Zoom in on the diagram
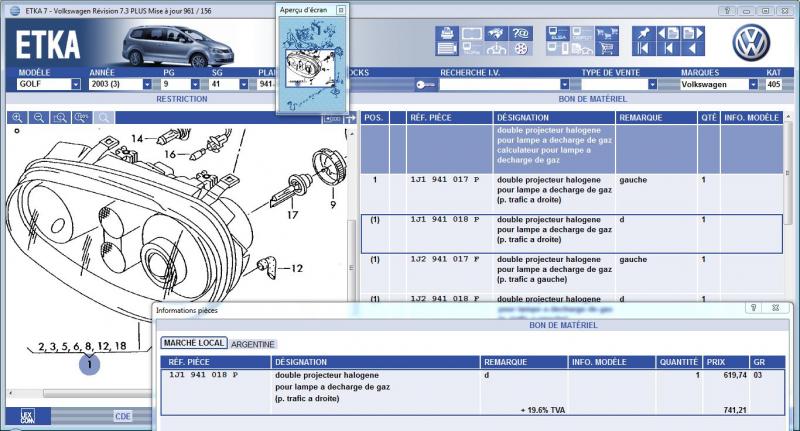The image size is (800, 431). tap(17, 118)
